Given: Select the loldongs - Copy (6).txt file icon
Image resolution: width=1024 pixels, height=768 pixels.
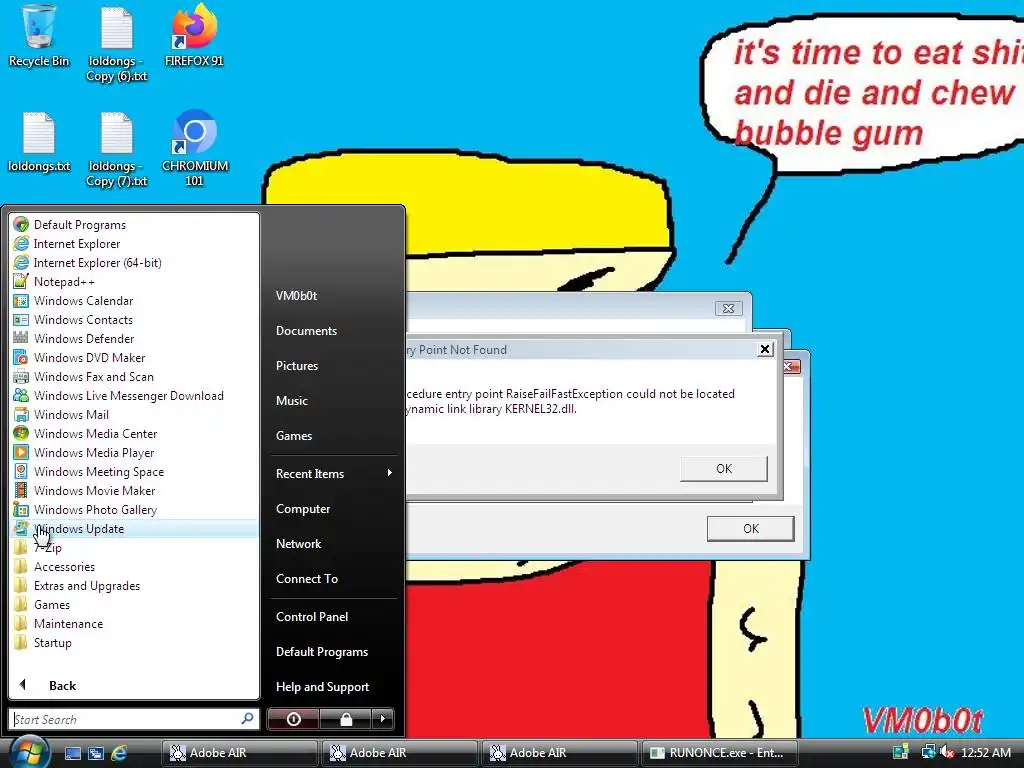Looking at the screenshot, I should tap(117, 44).
